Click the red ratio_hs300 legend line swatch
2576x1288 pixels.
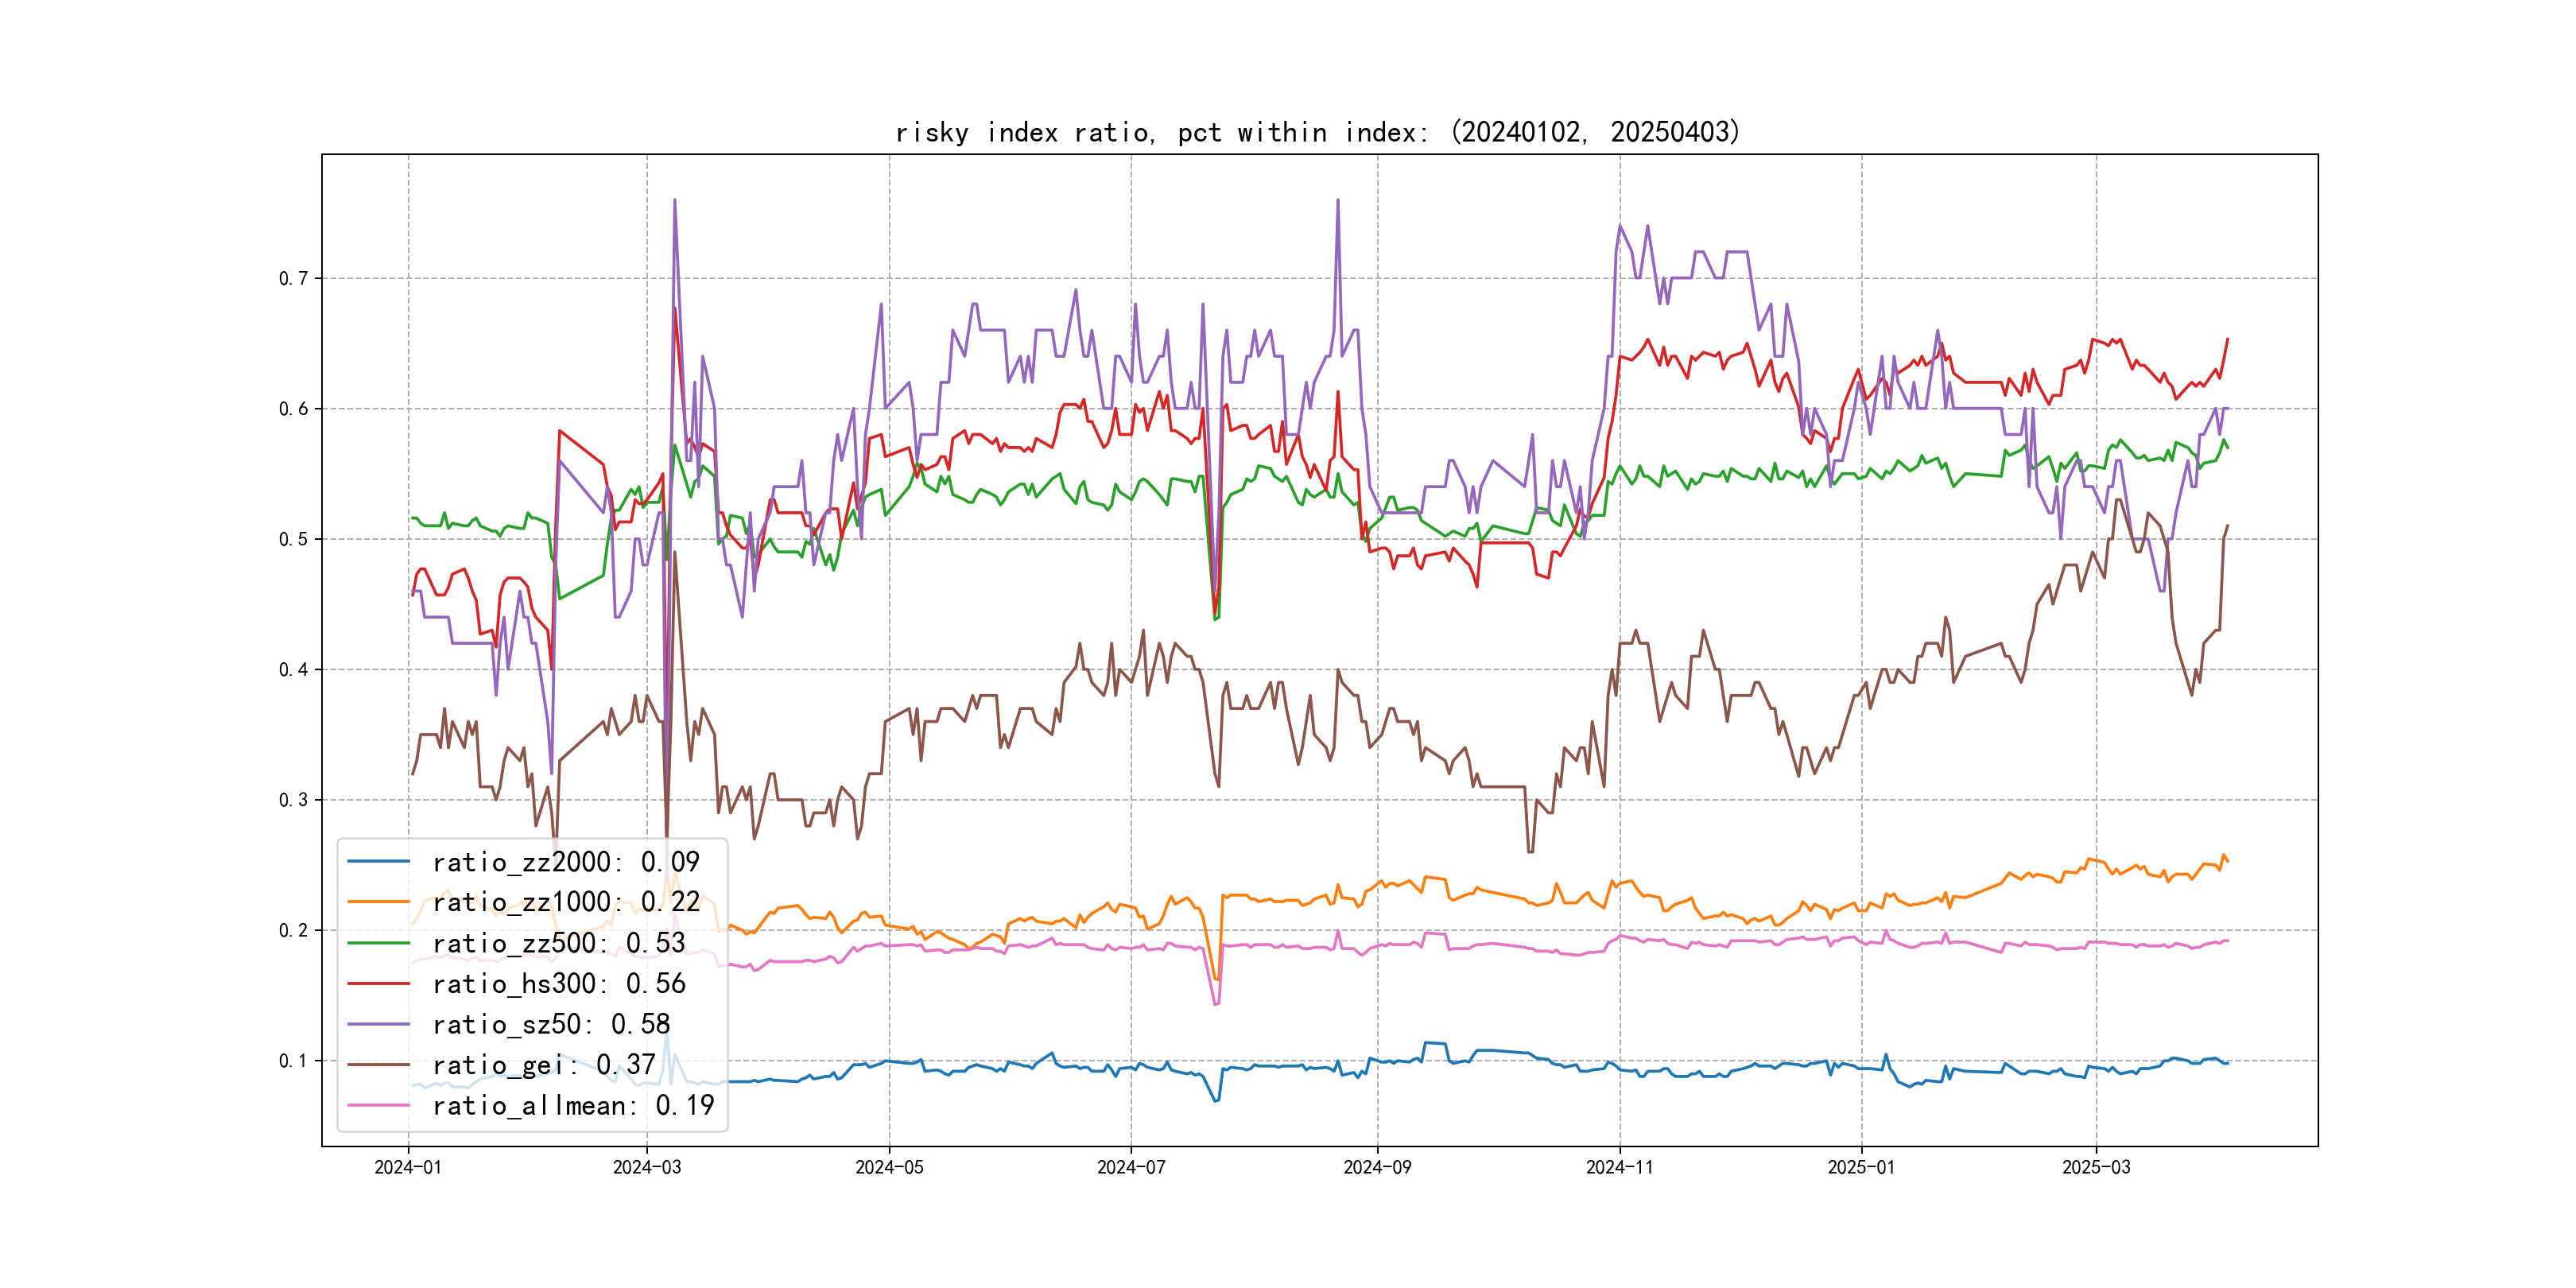coord(378,984)
